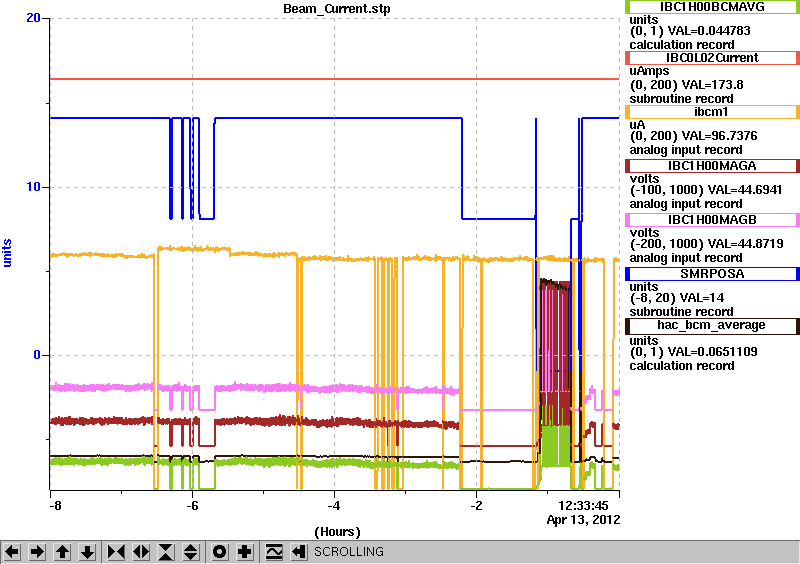Click the (Hours) axis label

(337, 532)
